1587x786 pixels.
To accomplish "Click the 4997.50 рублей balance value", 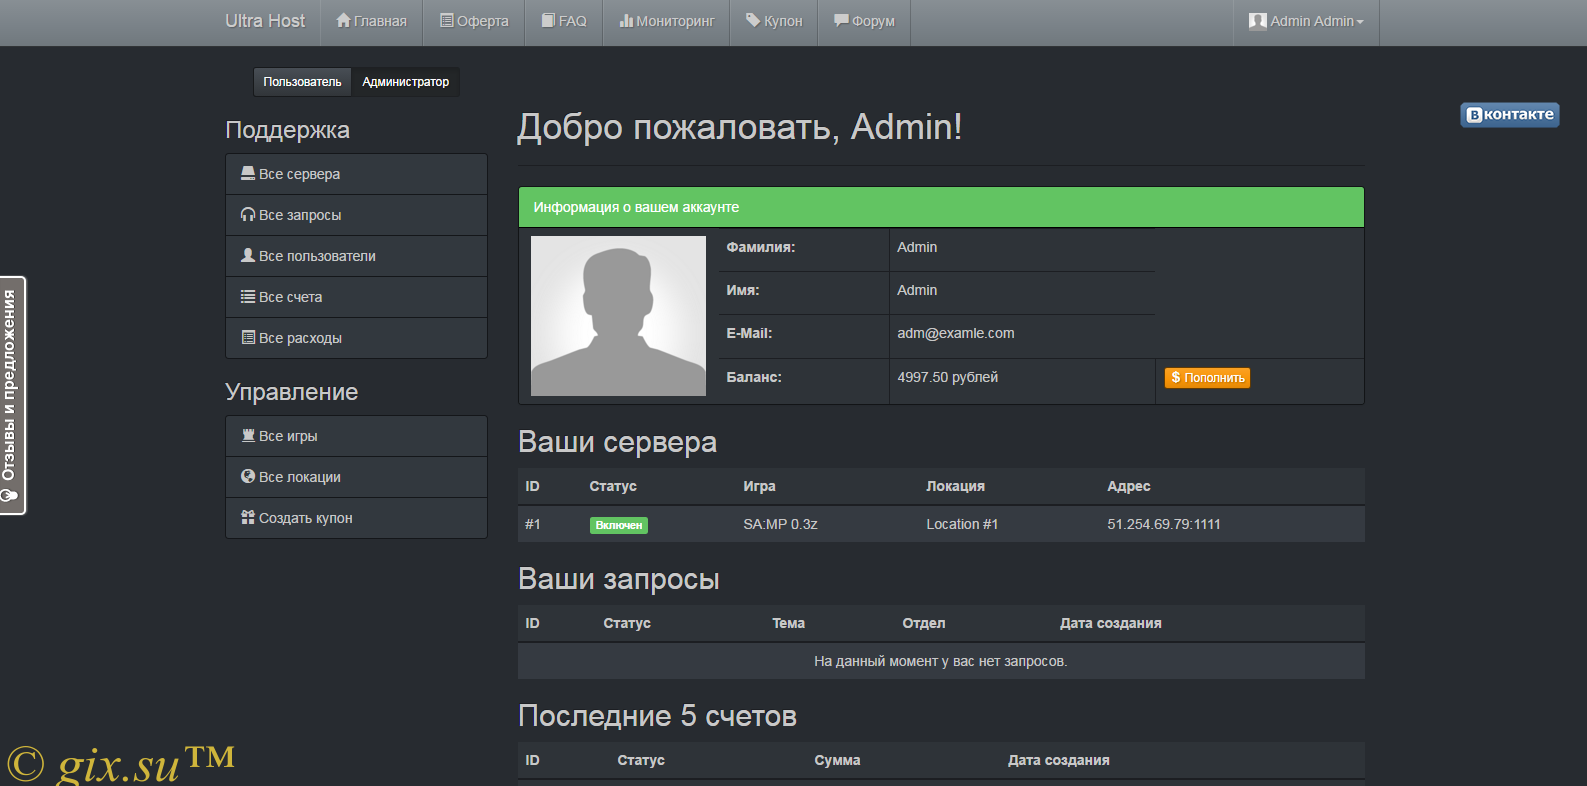I will coord(948,377).
